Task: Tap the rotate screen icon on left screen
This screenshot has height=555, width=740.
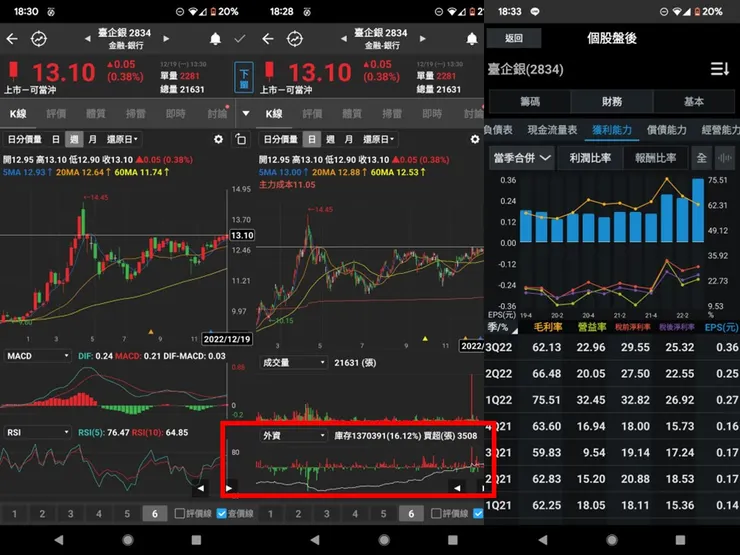Action: [x=241, y=139]
